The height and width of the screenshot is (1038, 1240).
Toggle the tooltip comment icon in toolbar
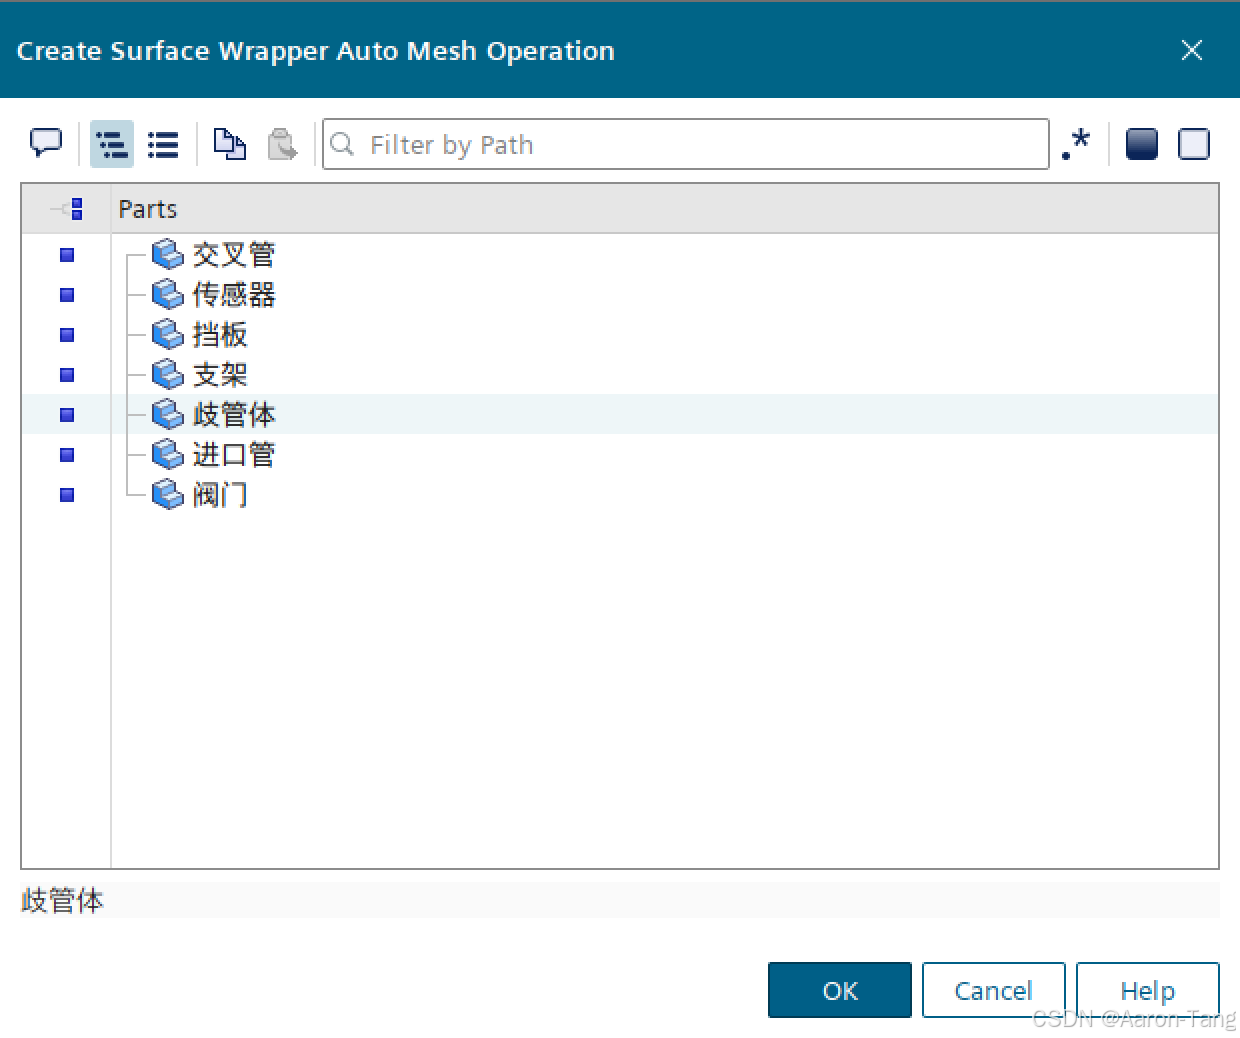tap(46, 144)
